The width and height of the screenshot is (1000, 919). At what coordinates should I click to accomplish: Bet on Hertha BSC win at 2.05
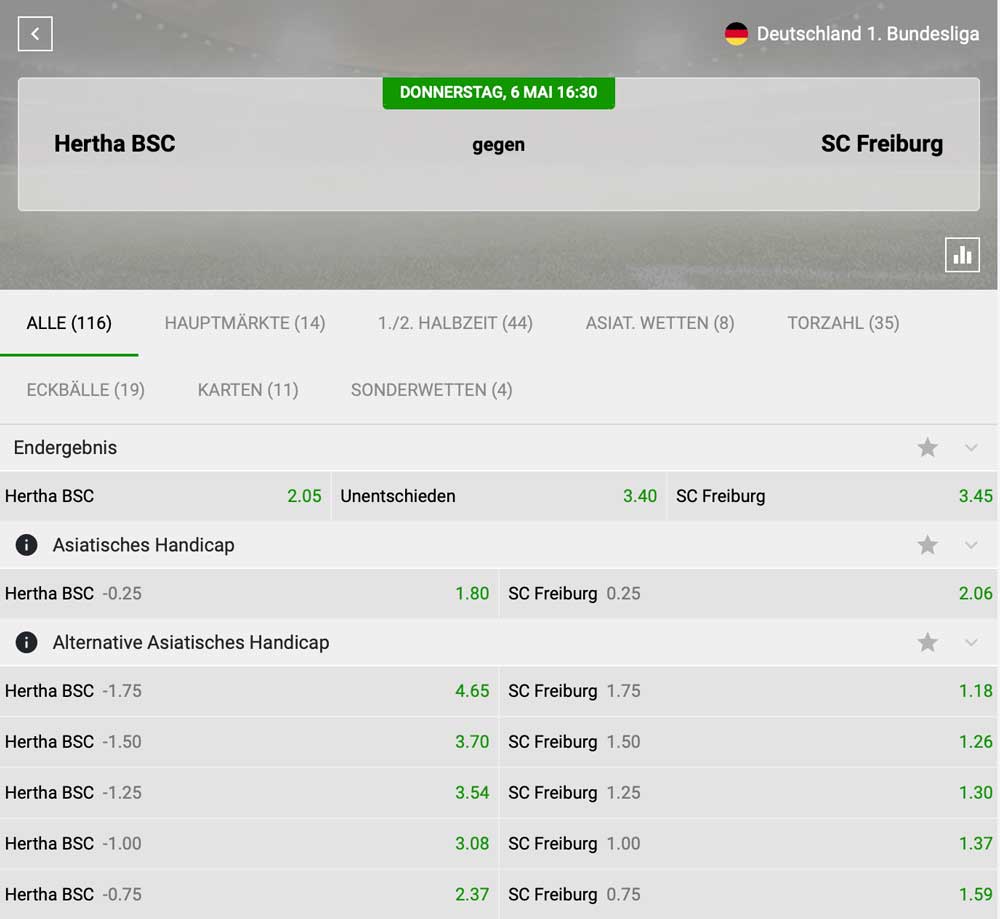tap(165, 496)
